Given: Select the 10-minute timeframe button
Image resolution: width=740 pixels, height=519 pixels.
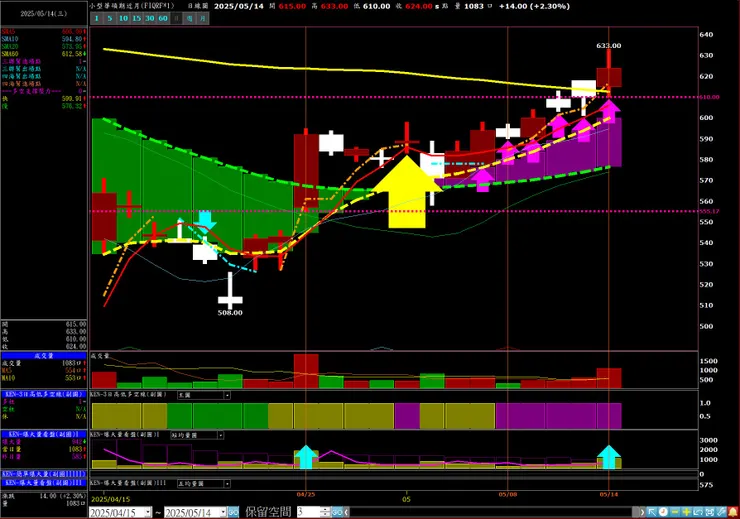Looking at the screenshot, I should pyautogui.click(x=123, y=18).
